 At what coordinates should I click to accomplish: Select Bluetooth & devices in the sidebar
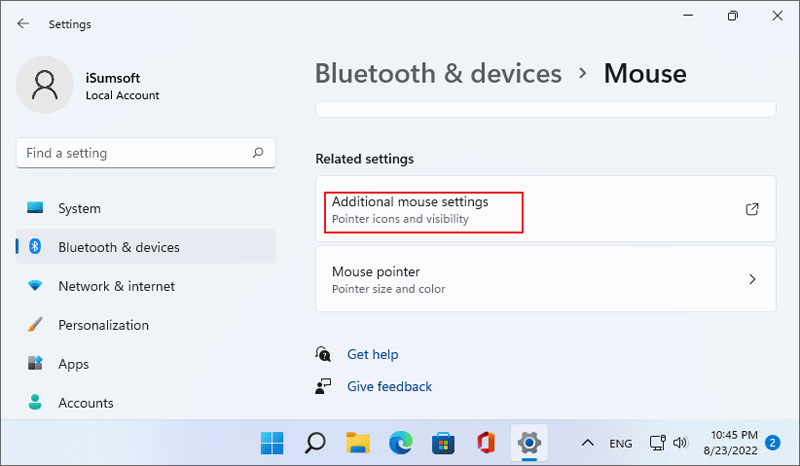click(146, 247)
